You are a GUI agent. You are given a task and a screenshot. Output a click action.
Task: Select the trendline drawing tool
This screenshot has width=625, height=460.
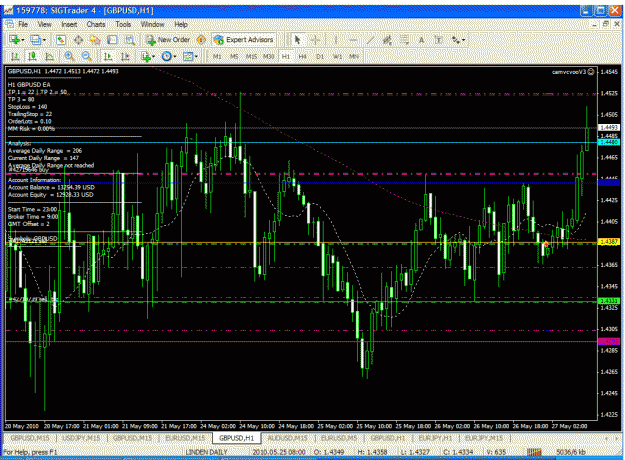coord(370,40)
